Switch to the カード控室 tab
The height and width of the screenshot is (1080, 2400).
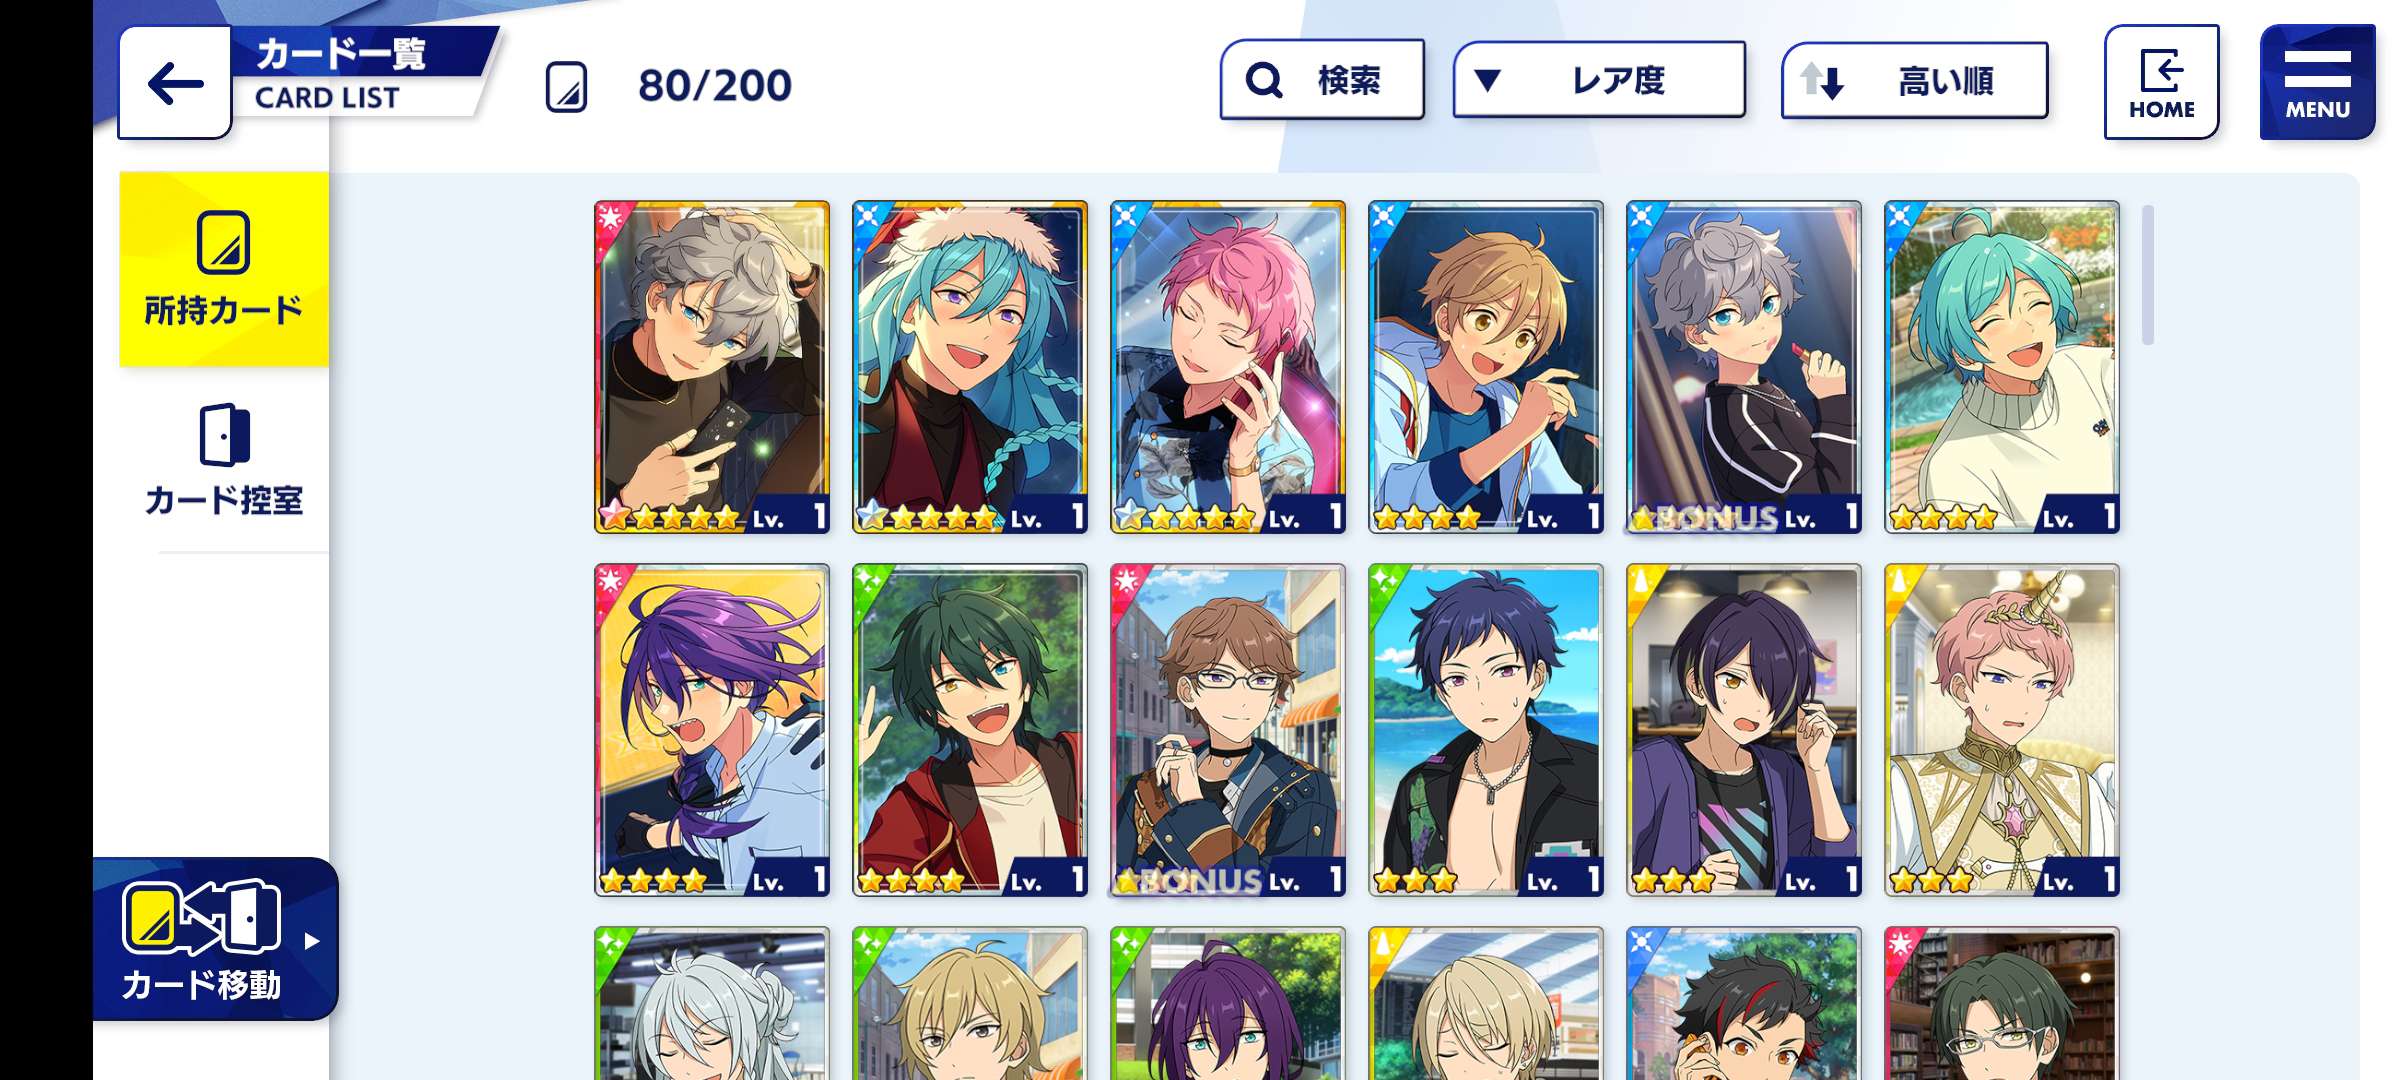point(224,460)
